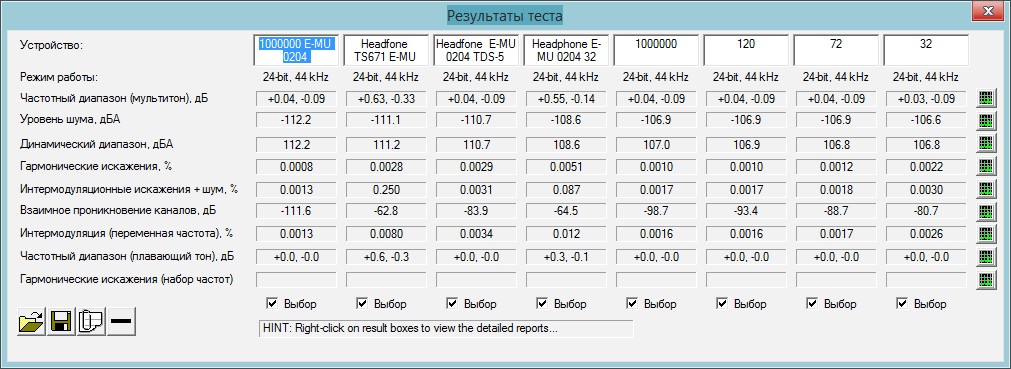
Task: Click swept tone response value +0.3, -0.1
Action: (566, 257)
